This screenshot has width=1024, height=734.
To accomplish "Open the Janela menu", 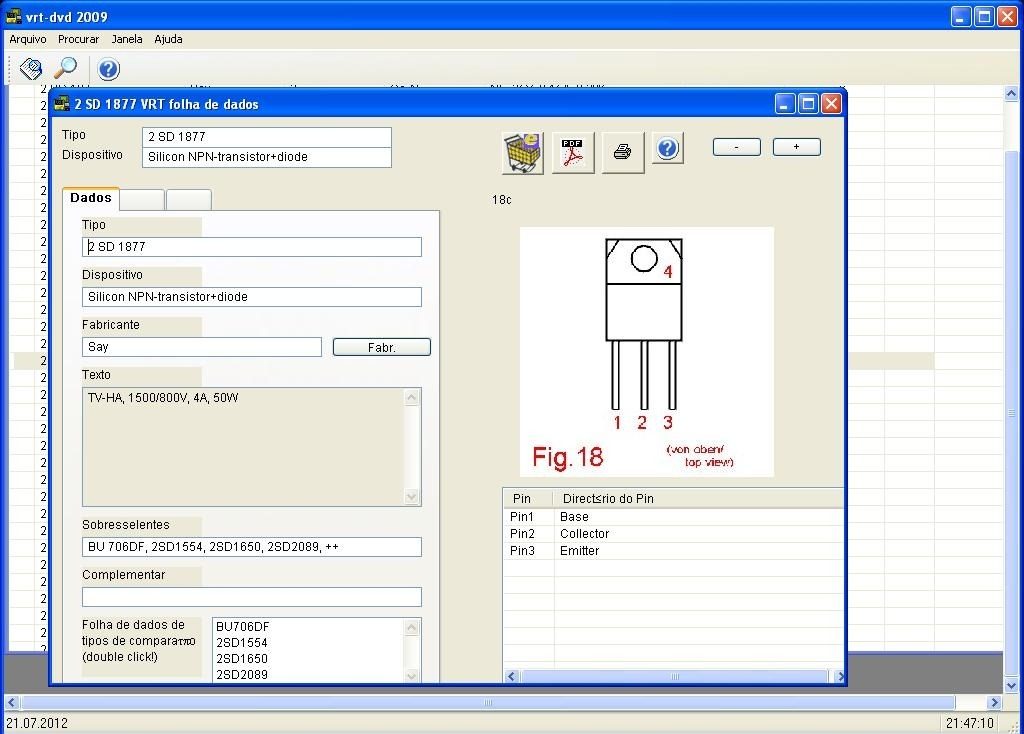I will pos(126,39).
